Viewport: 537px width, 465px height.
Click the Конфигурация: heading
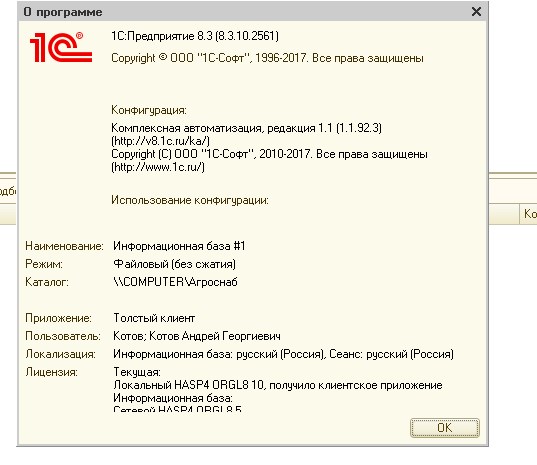click(x=149, y=110)
